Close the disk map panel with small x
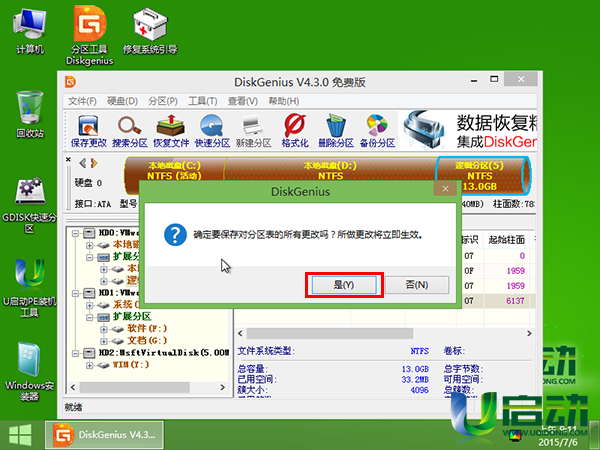The height and width of the screenshot is (450, 600). (x=68, y=159)
